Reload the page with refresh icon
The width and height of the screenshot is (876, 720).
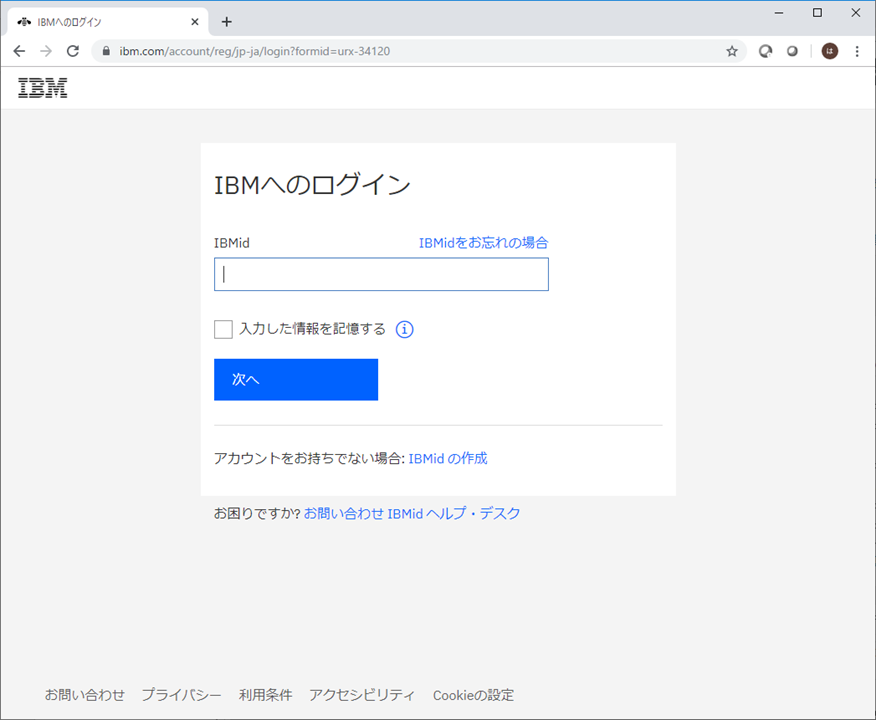(72, 51)
